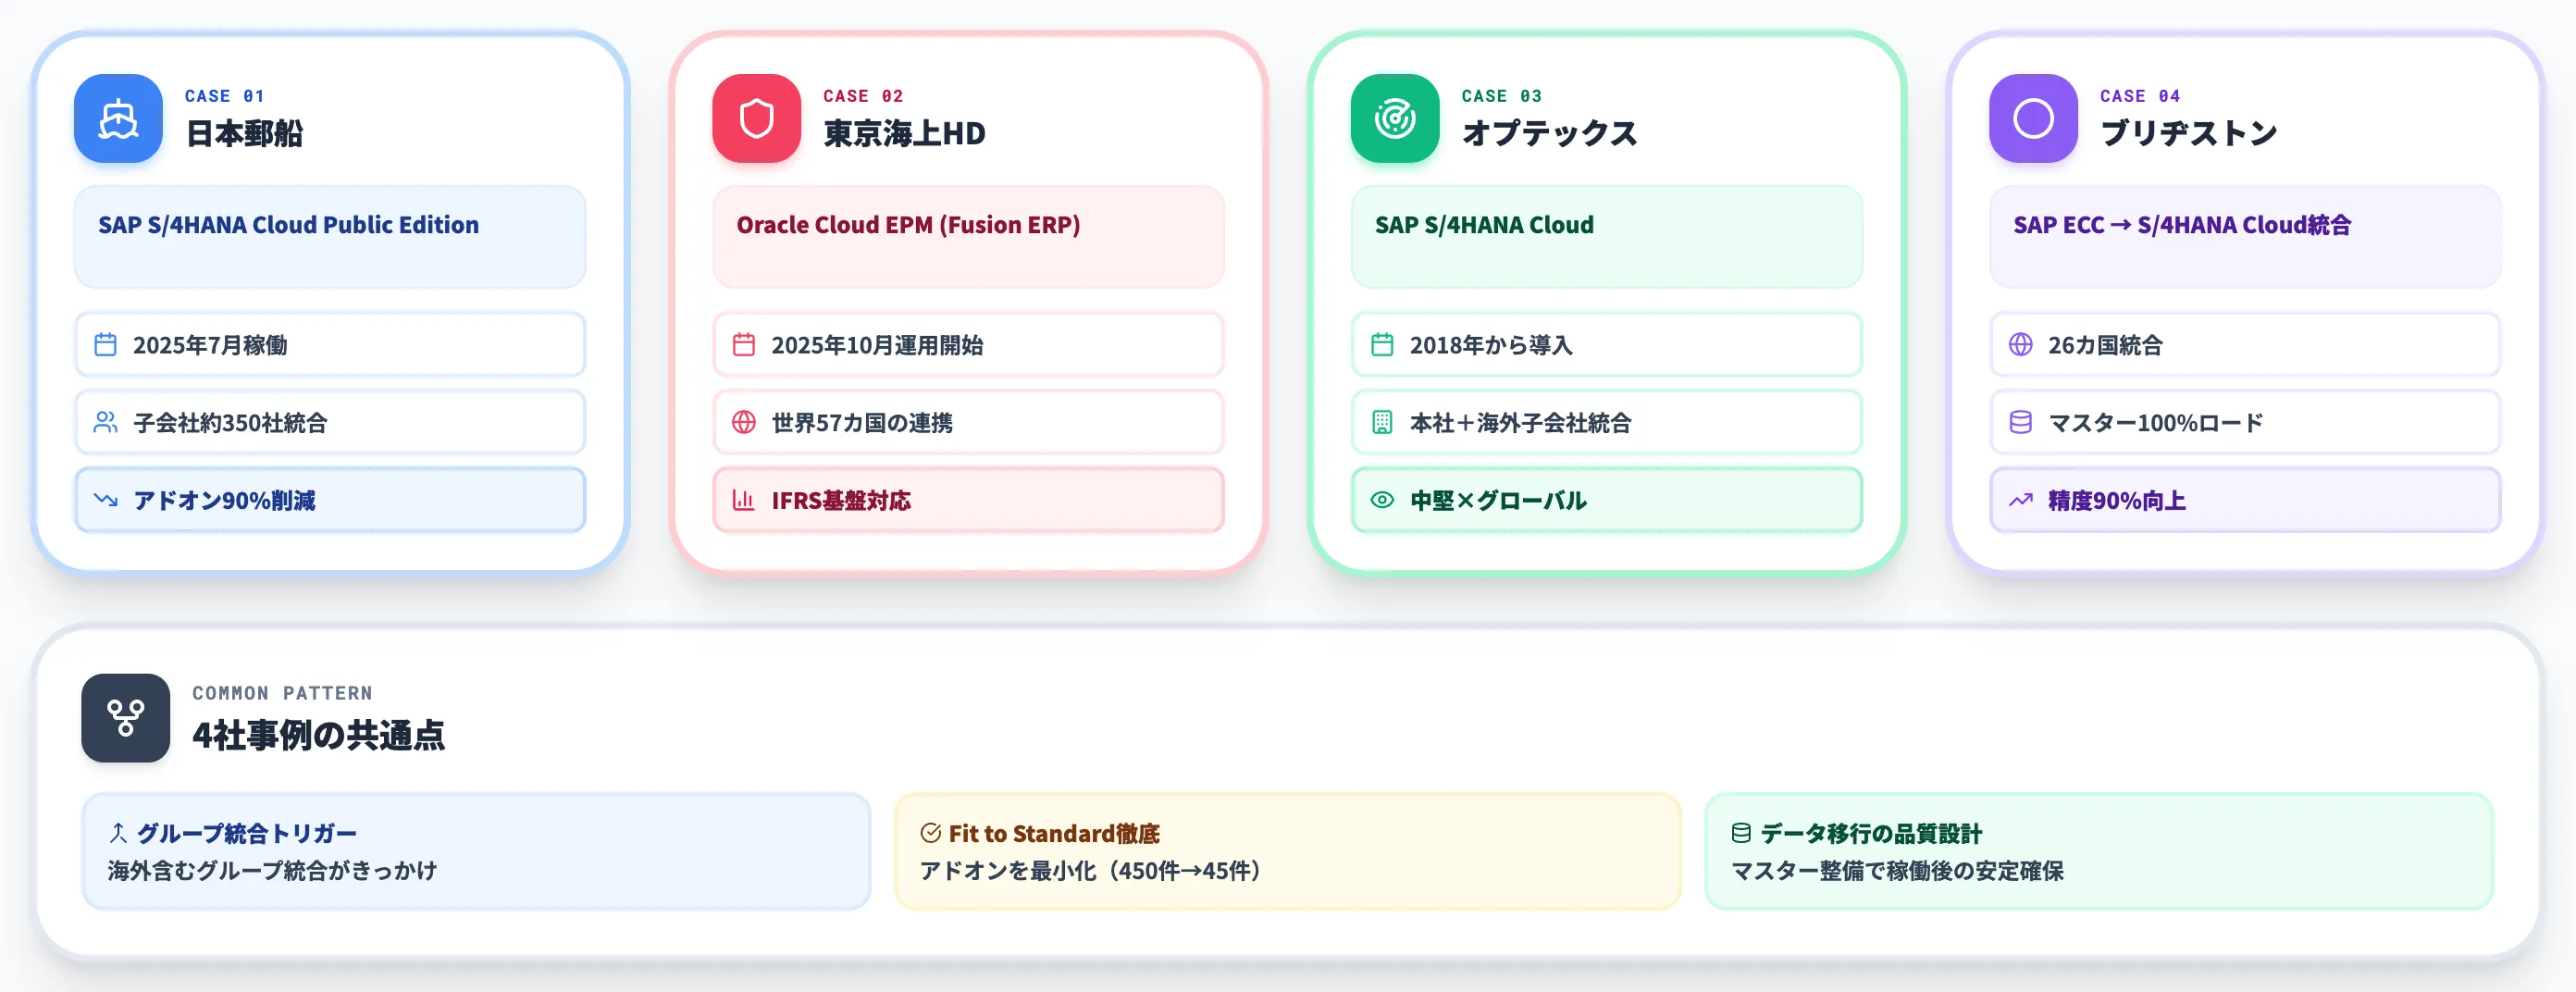
Task: Click the ブリヂストン card title
Action: (2189, 133)
